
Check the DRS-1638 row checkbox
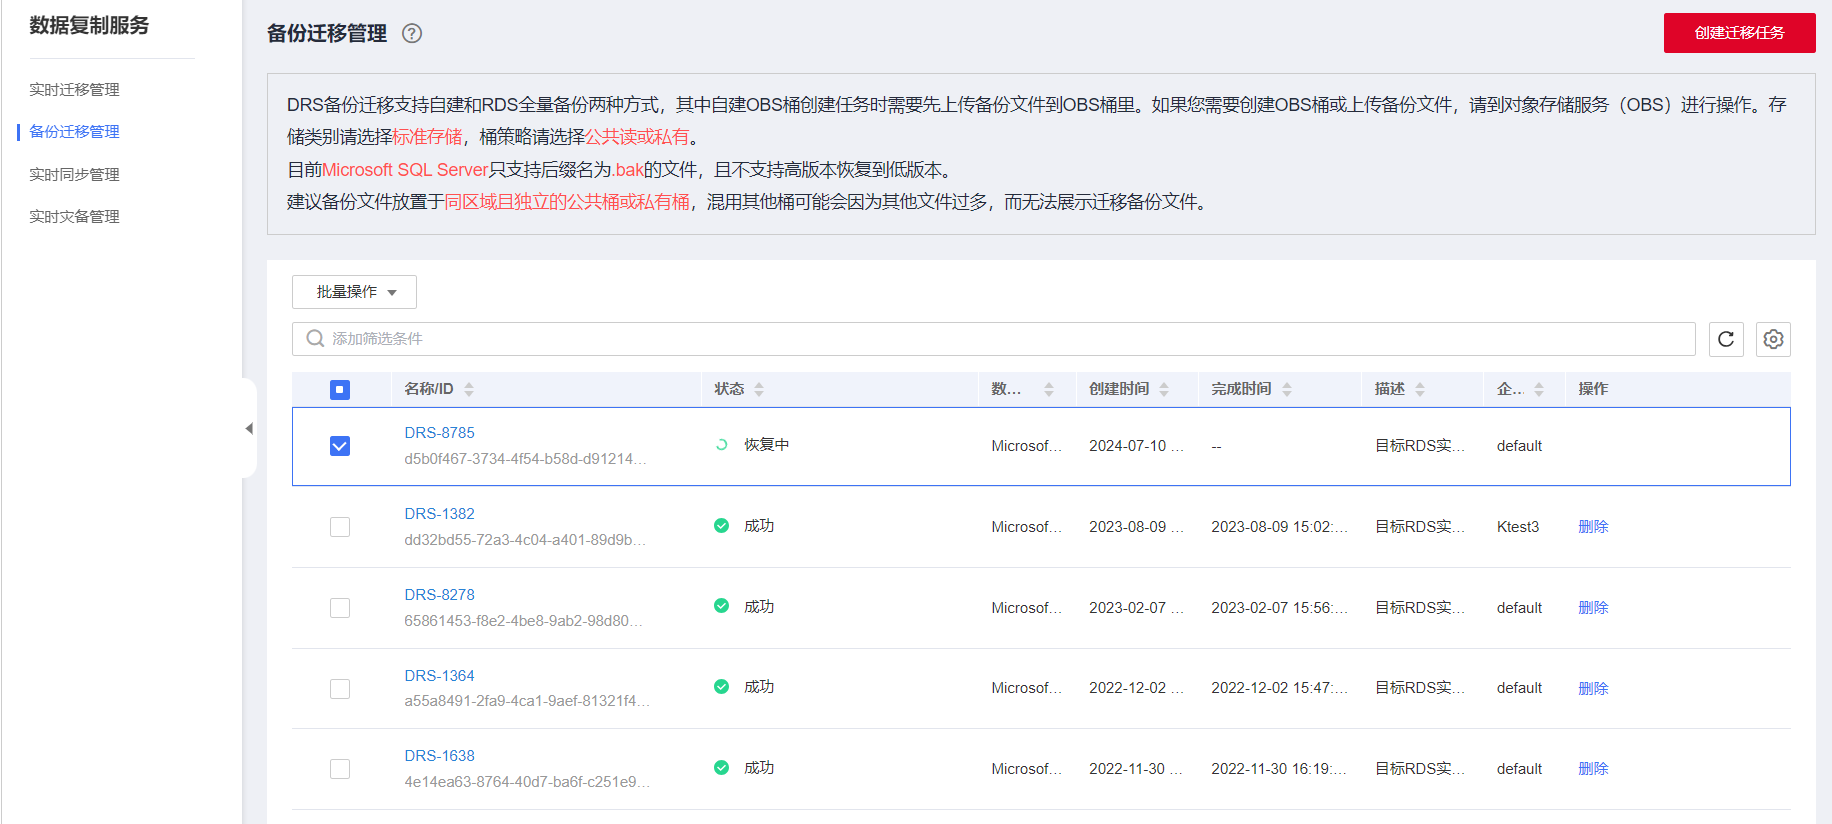point(340,769)
